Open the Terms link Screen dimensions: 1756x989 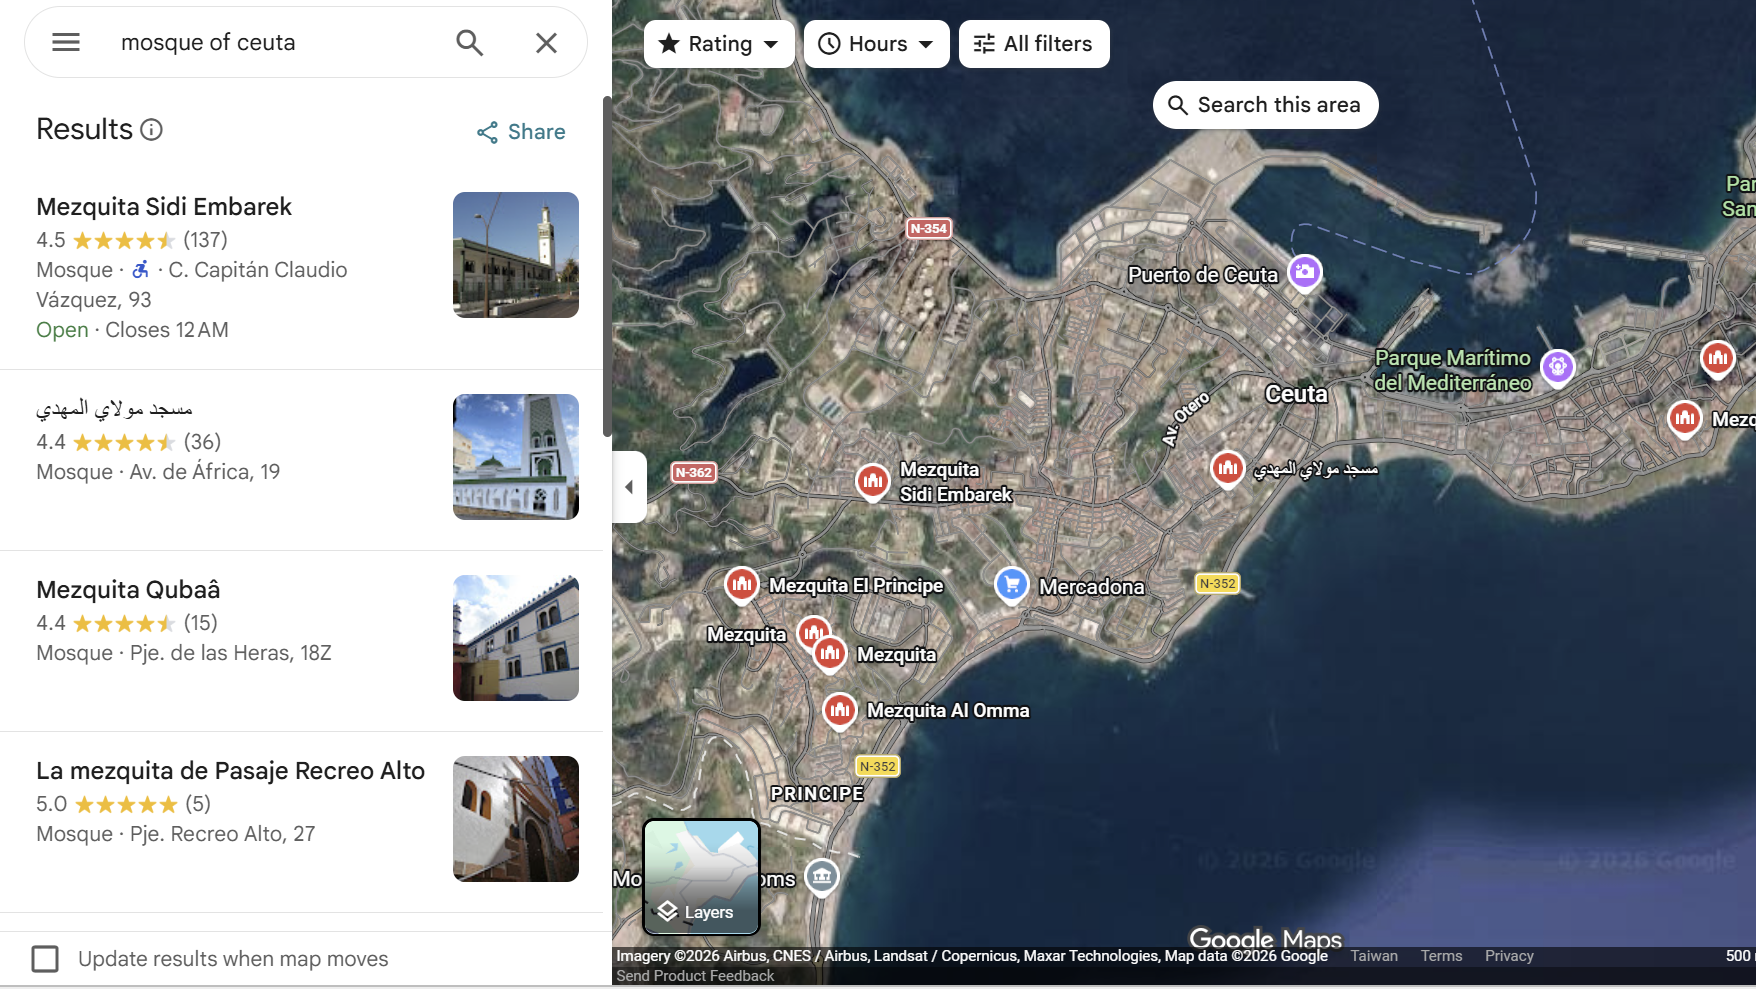(1441, 956)
